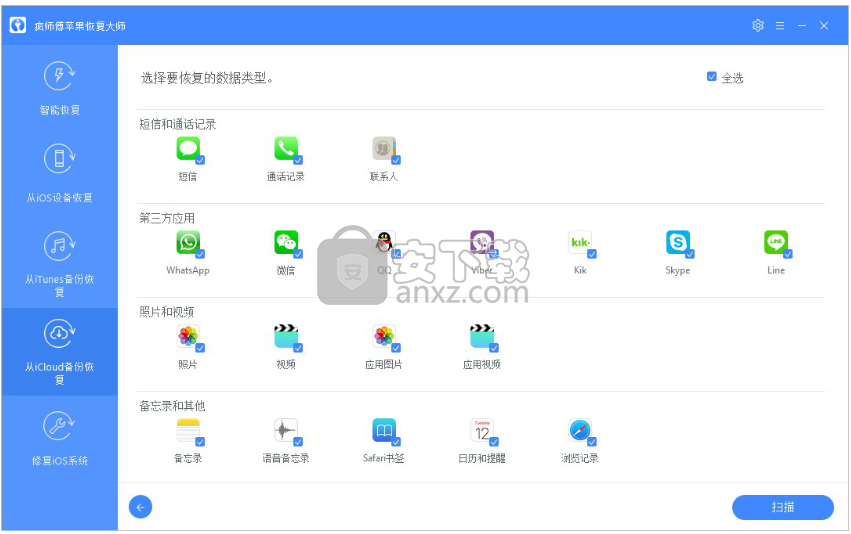Switch to 修复iOS系统 sidebar tab
Viewport: 851px width, 534px height.
[60, 439]
